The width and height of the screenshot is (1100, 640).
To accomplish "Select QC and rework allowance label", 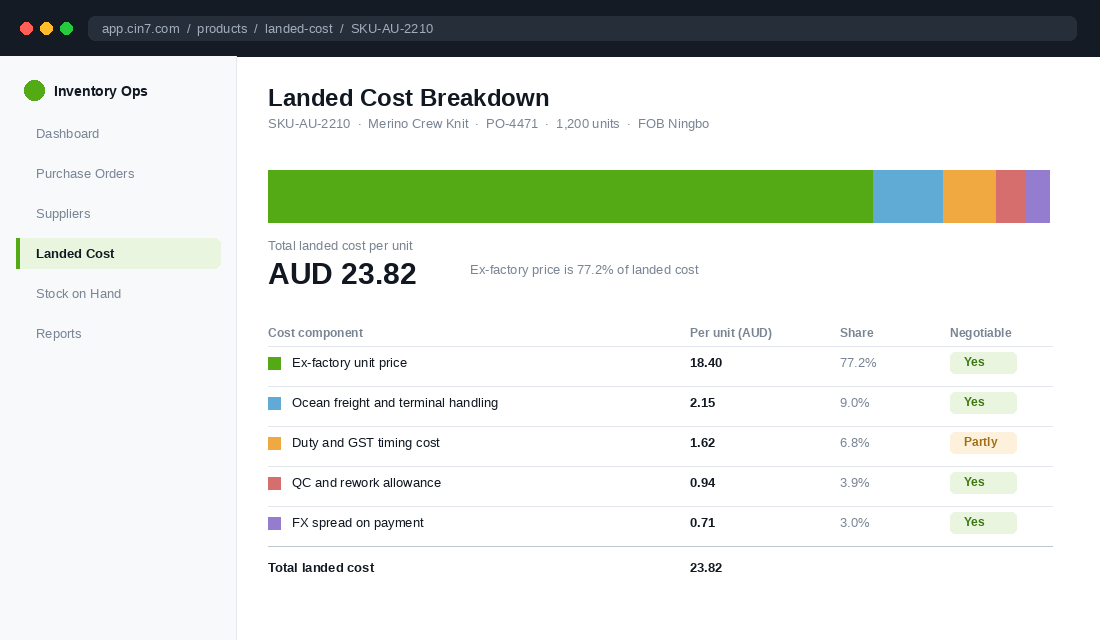I will [366, 483].
